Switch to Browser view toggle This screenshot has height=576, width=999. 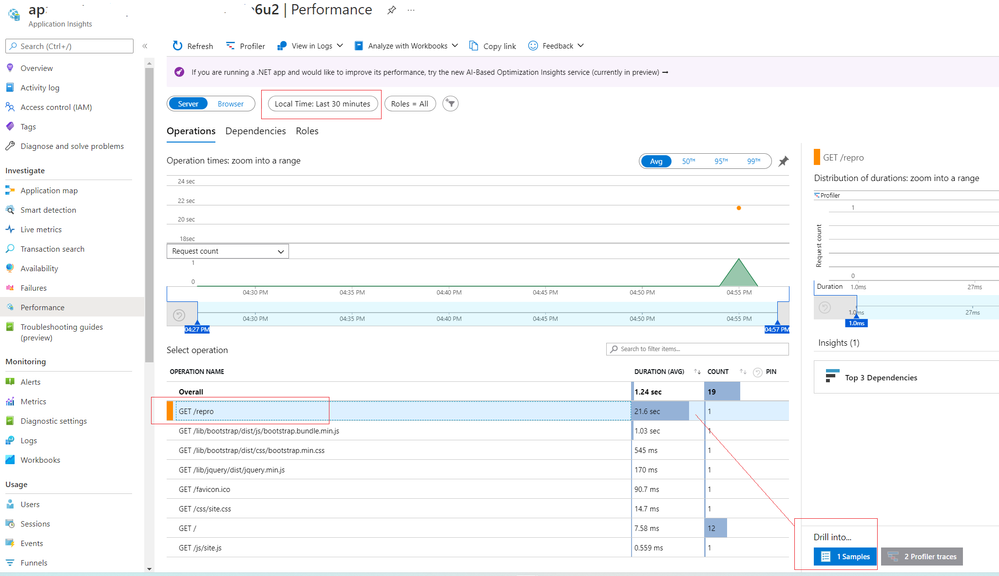tap(231, 104)
